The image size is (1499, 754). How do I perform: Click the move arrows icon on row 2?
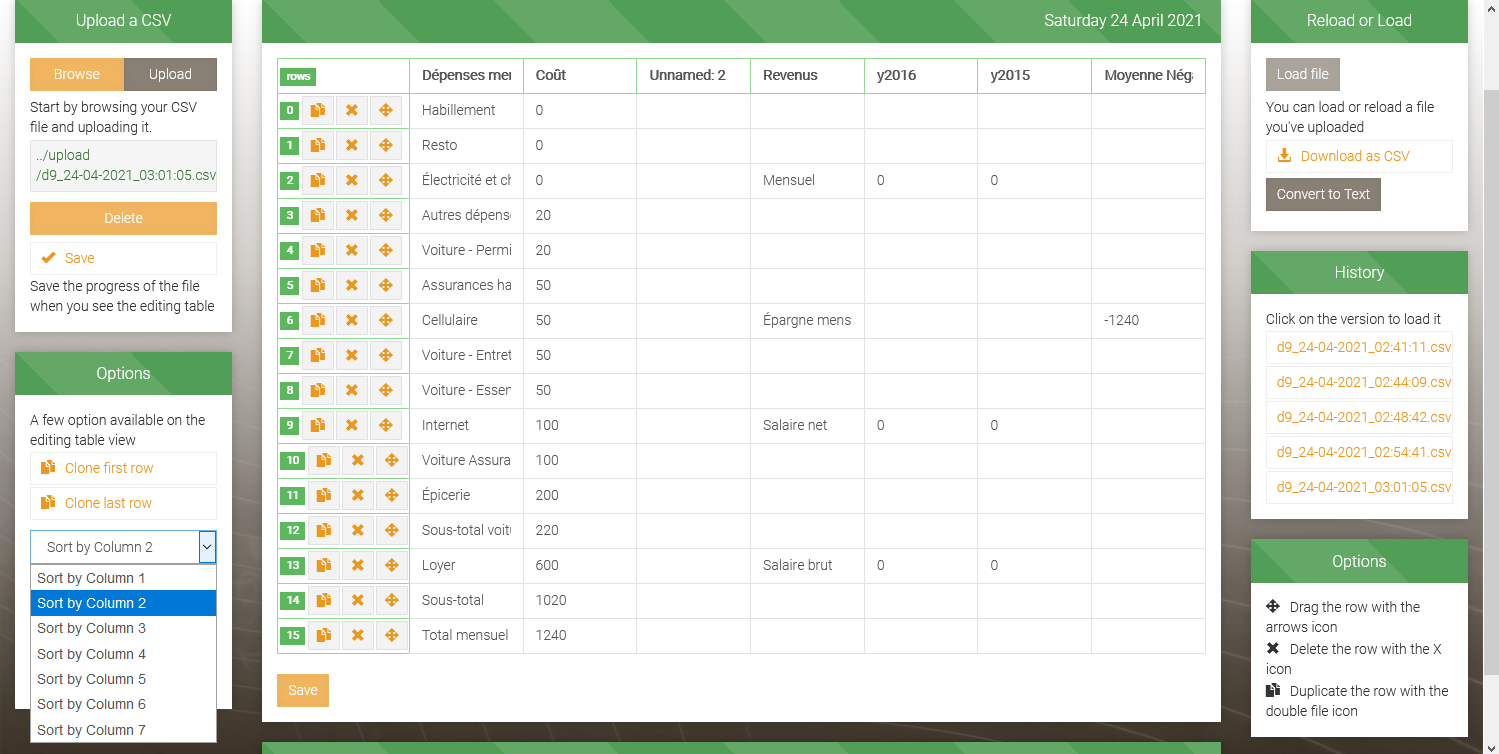click(x=385, y=181)
